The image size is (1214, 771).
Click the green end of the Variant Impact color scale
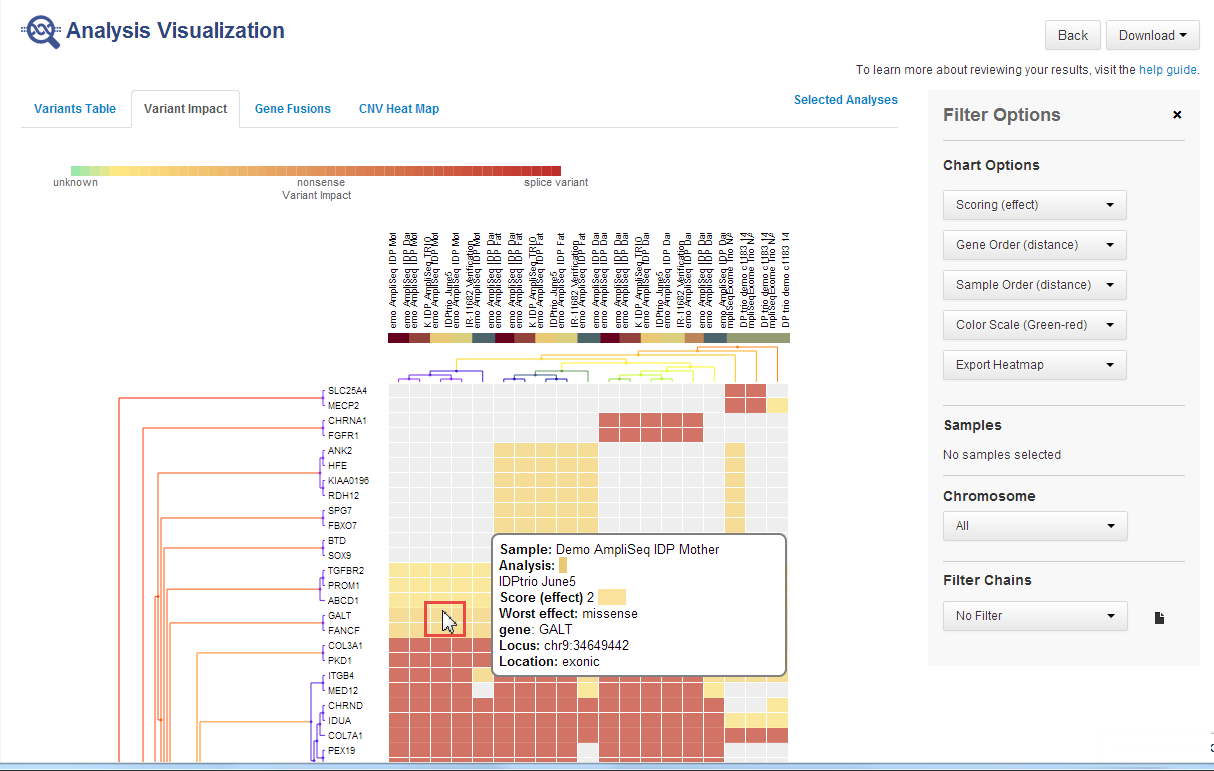tap(77, 171)
